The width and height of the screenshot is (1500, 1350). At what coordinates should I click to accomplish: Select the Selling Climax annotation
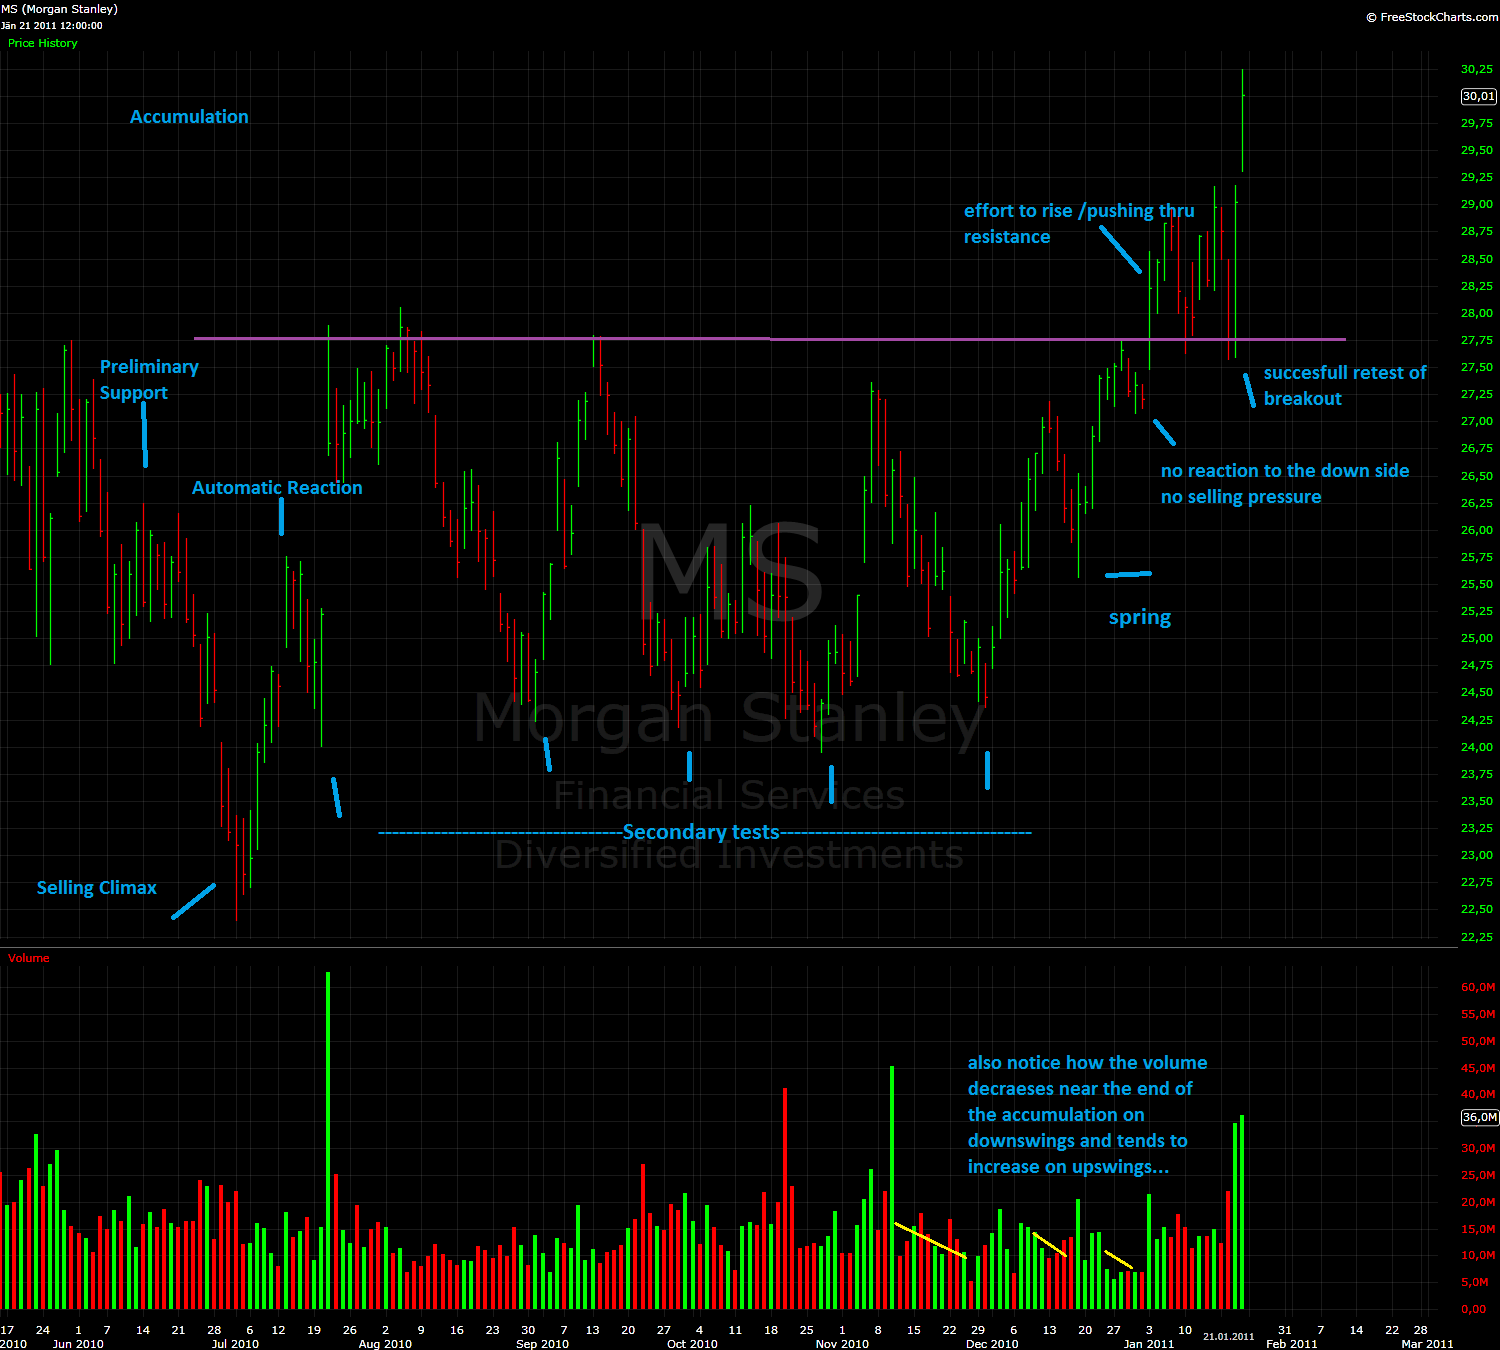[97, 888]
